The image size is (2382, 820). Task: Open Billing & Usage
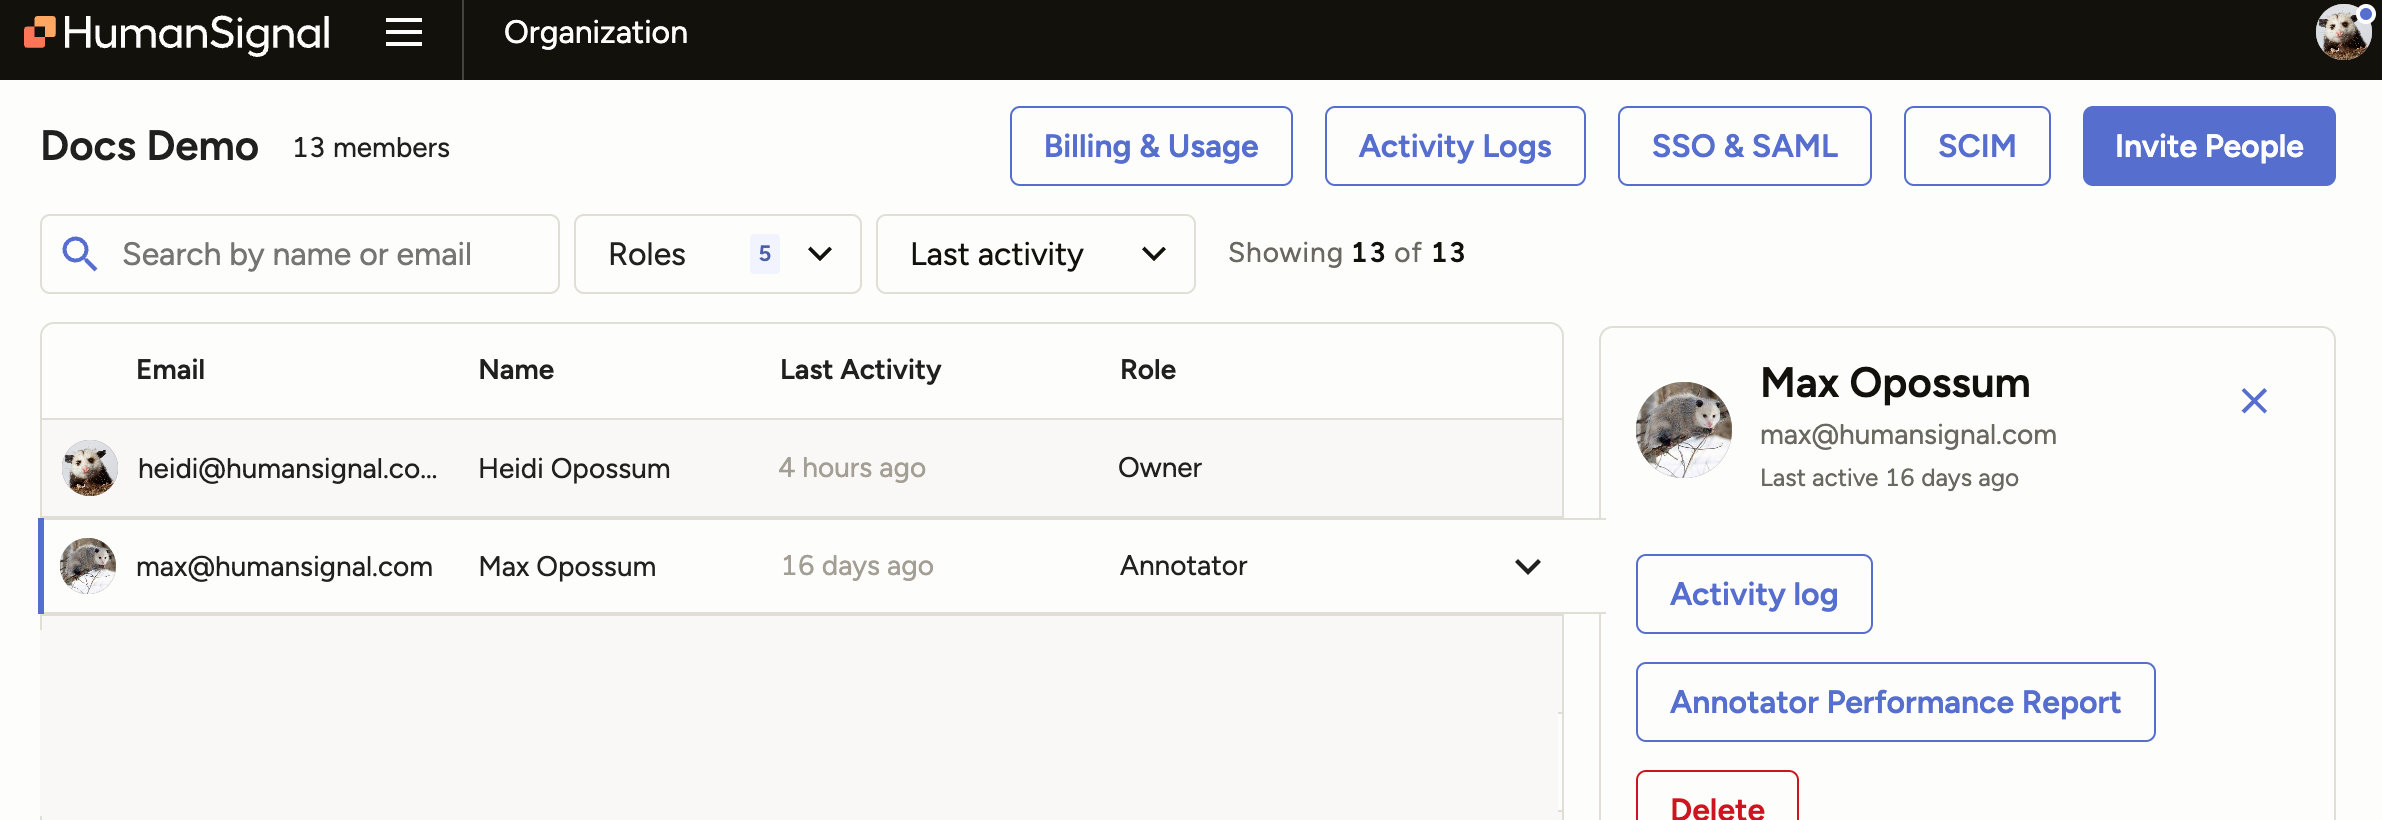1151,145
